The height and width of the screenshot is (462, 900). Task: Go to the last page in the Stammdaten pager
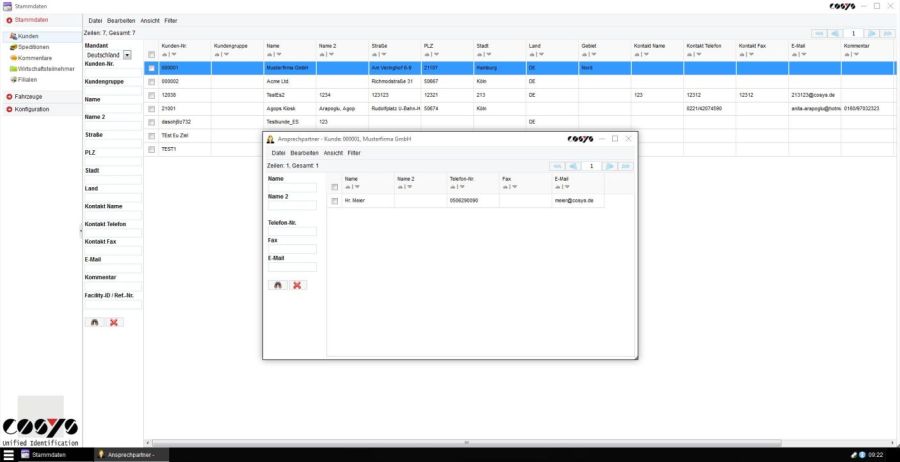coord(887,34)
